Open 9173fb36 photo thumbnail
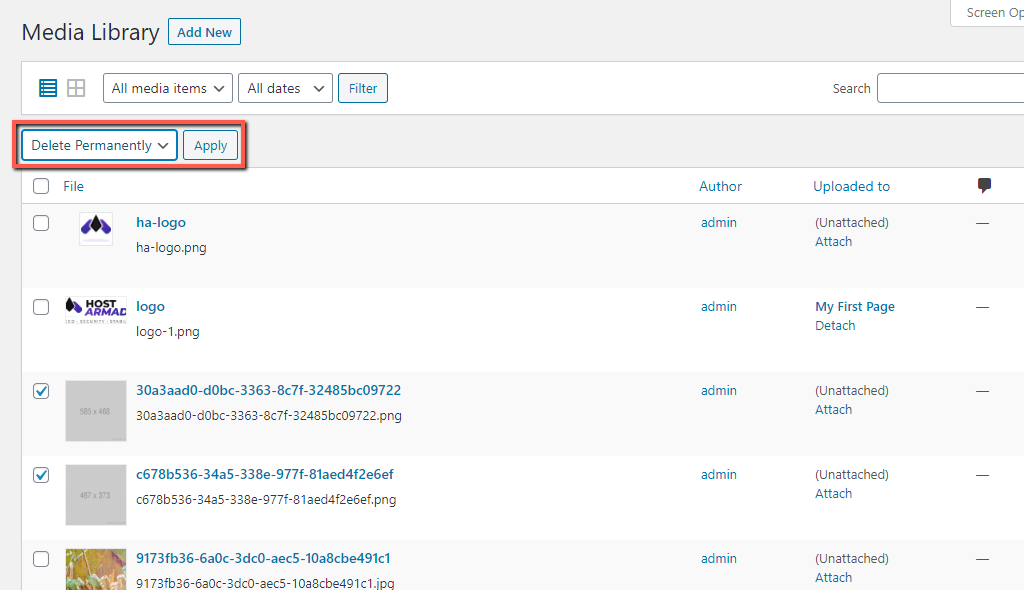 click(96, 569)
